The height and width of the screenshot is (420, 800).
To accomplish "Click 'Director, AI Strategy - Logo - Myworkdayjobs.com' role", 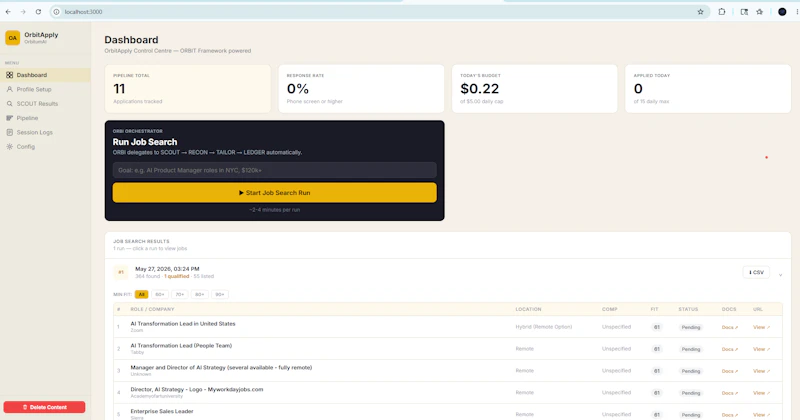I will point(196,389).
